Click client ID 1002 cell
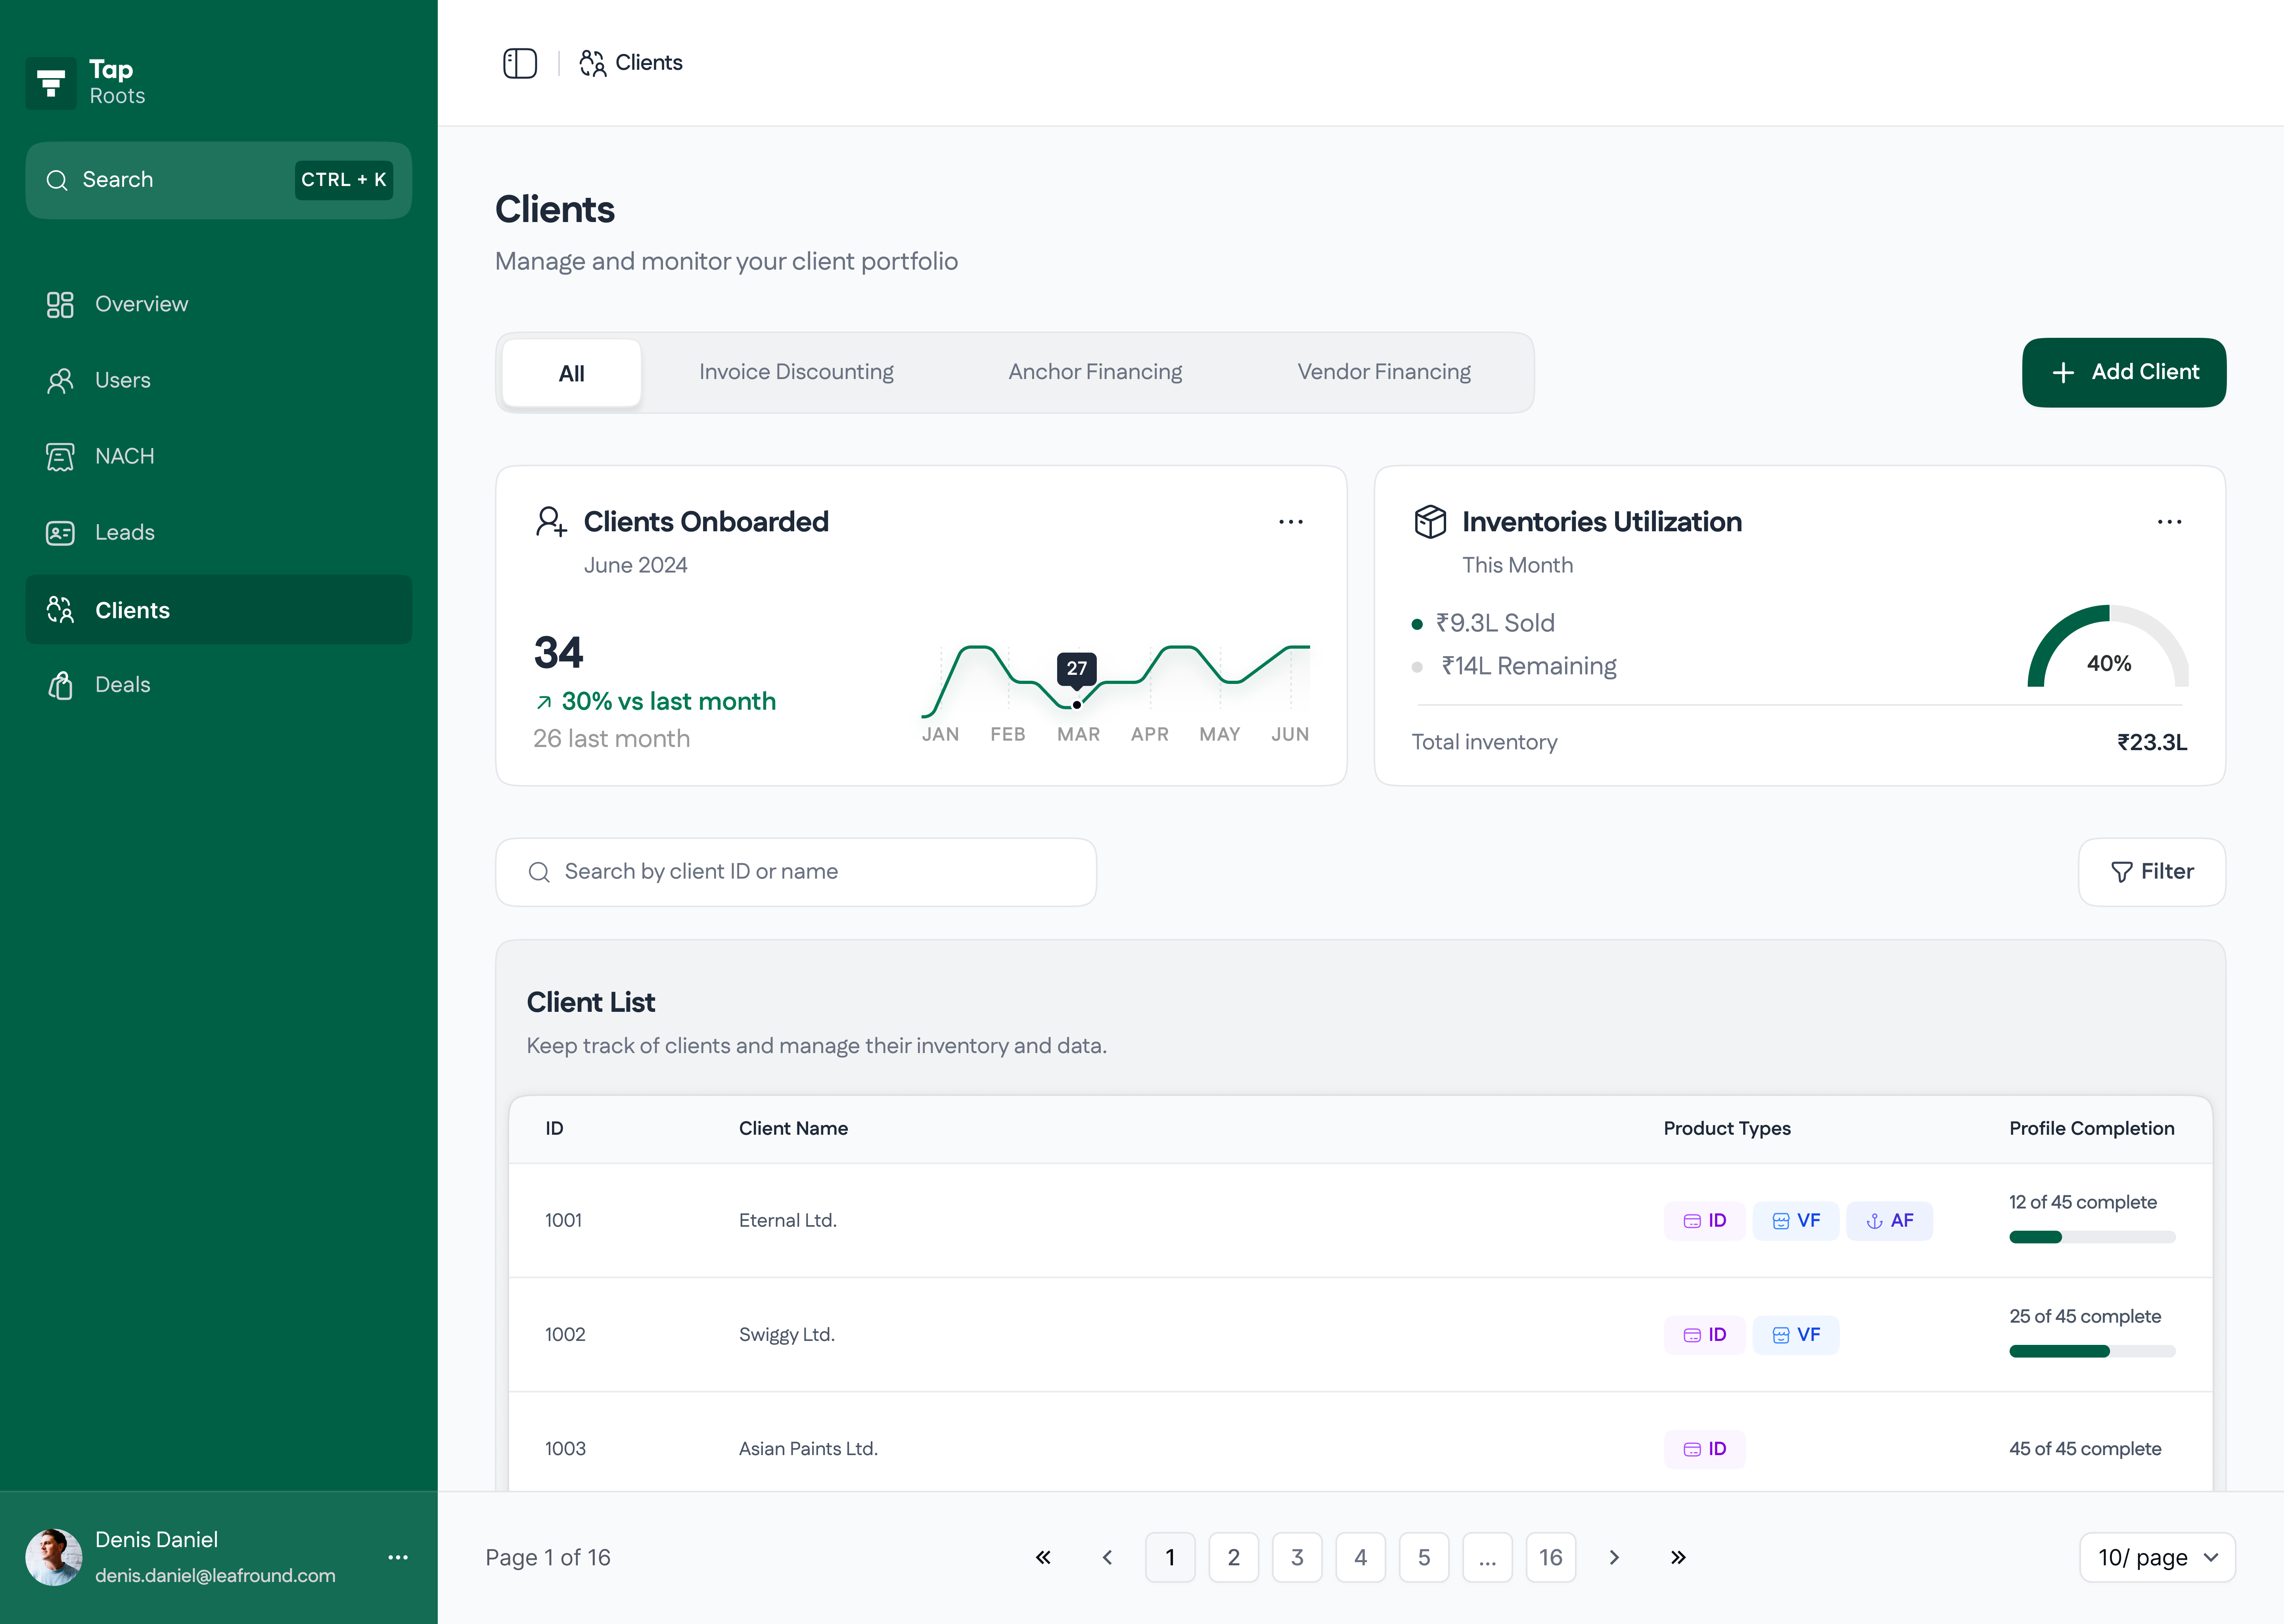Screen dimensions: 2284x1624 (x=565, y=1334)
